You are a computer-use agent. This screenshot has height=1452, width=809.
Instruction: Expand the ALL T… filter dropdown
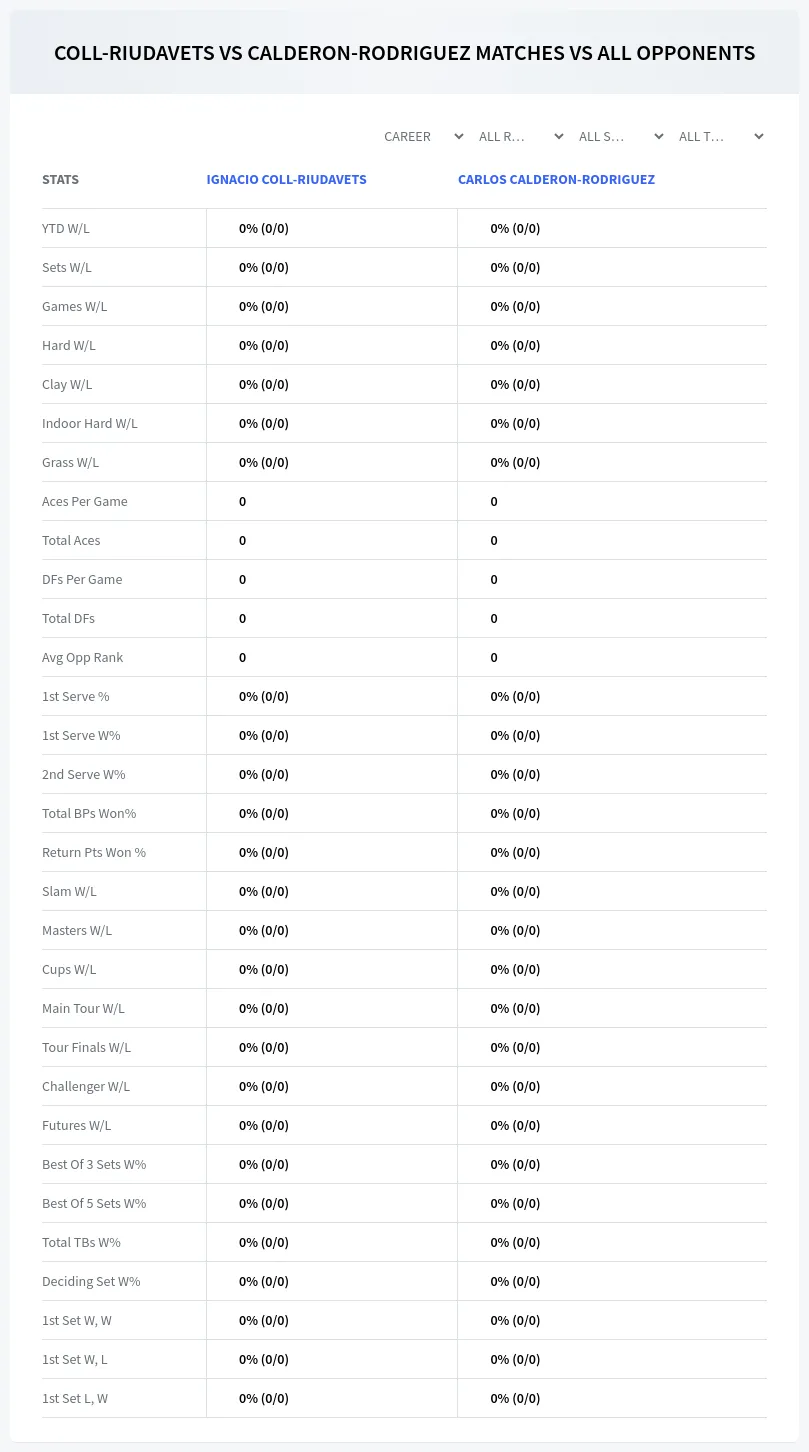pos(721,136)
